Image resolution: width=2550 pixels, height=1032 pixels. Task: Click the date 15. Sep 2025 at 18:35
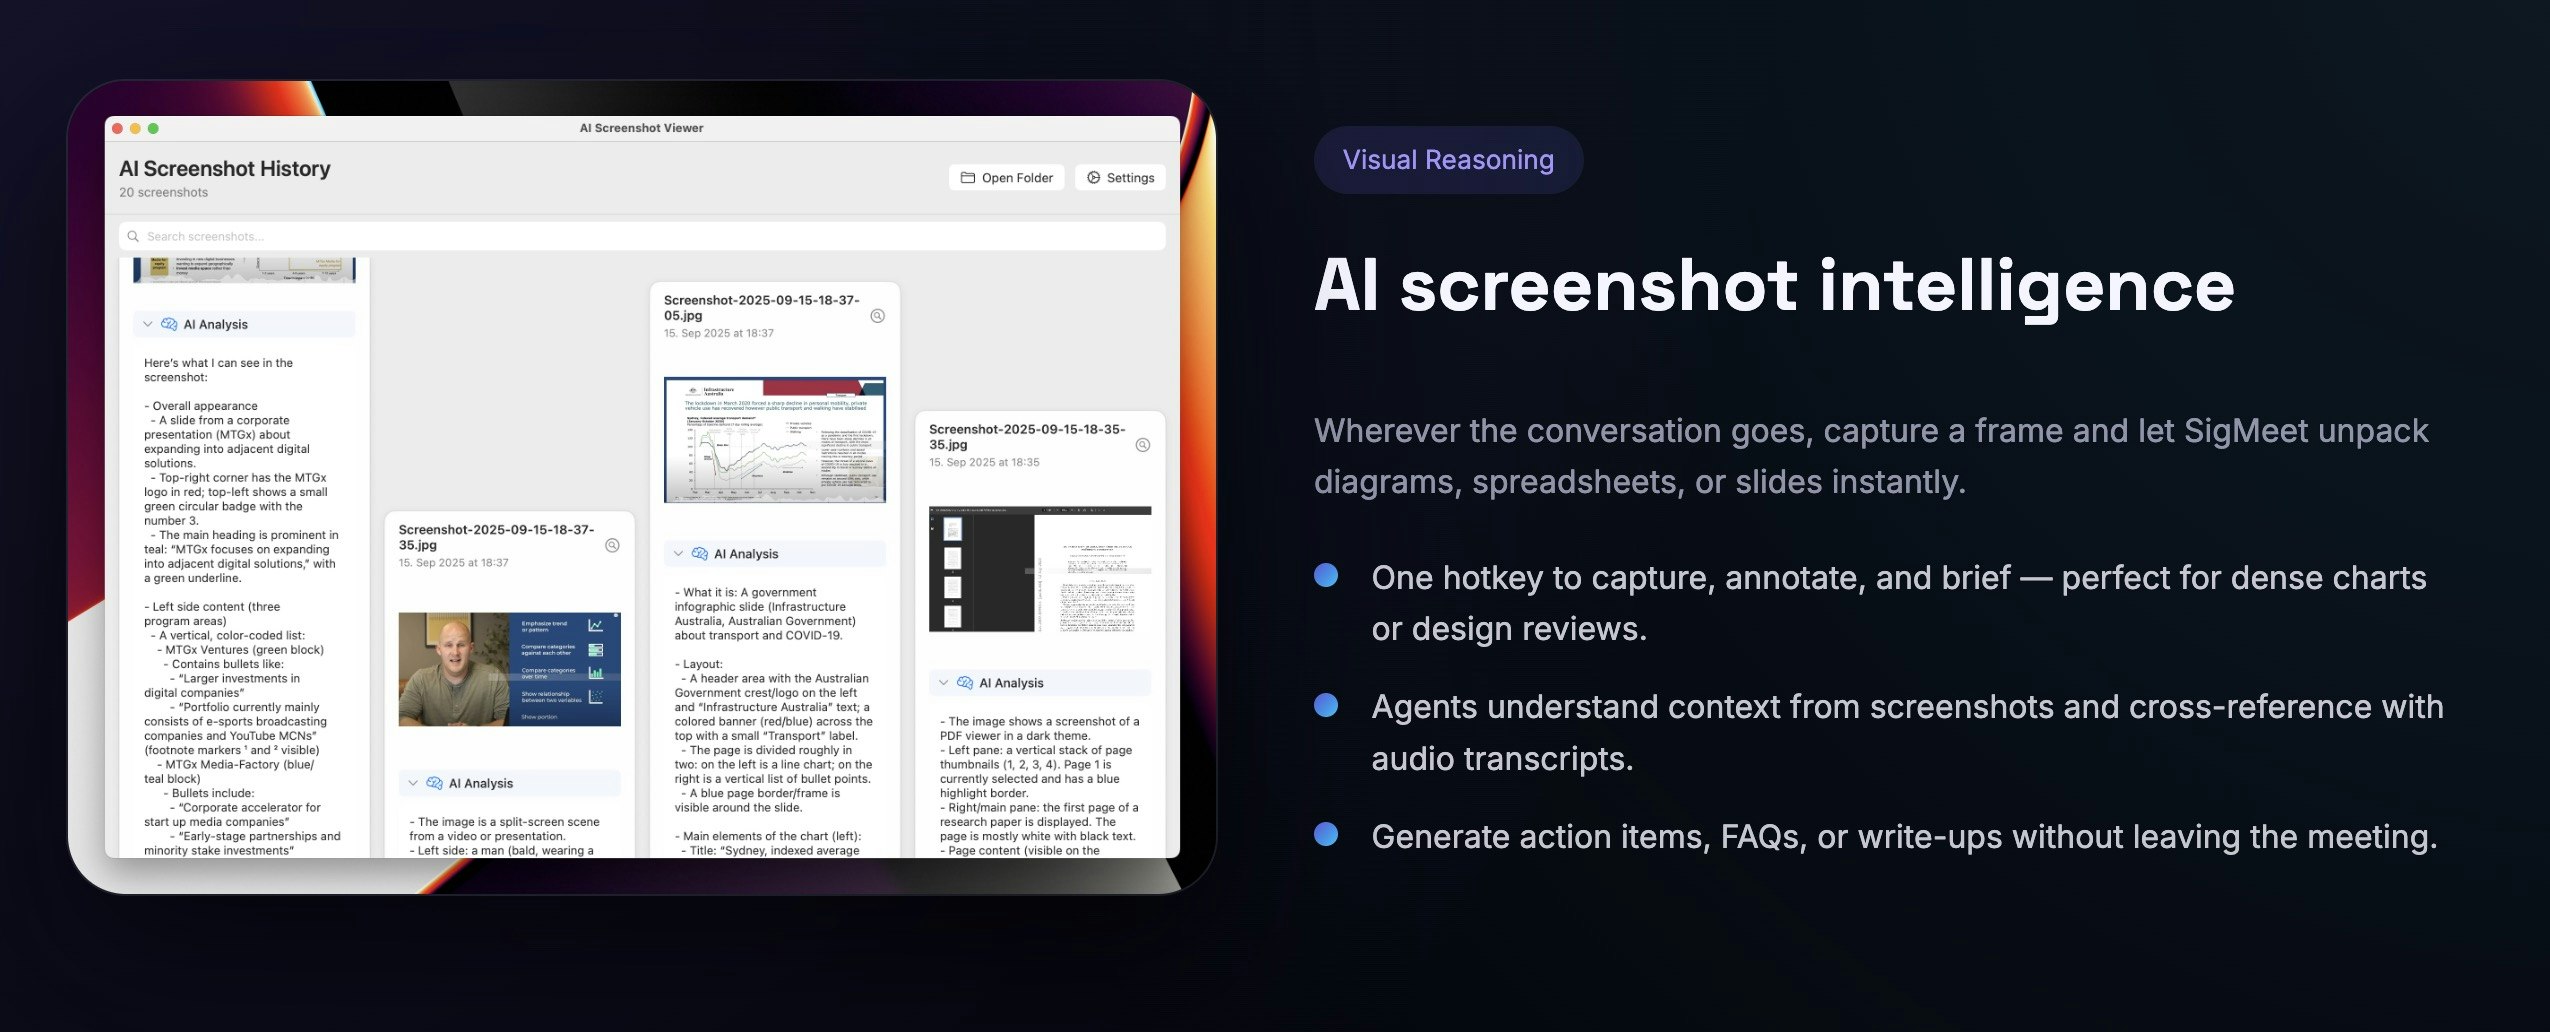[984, 462]
